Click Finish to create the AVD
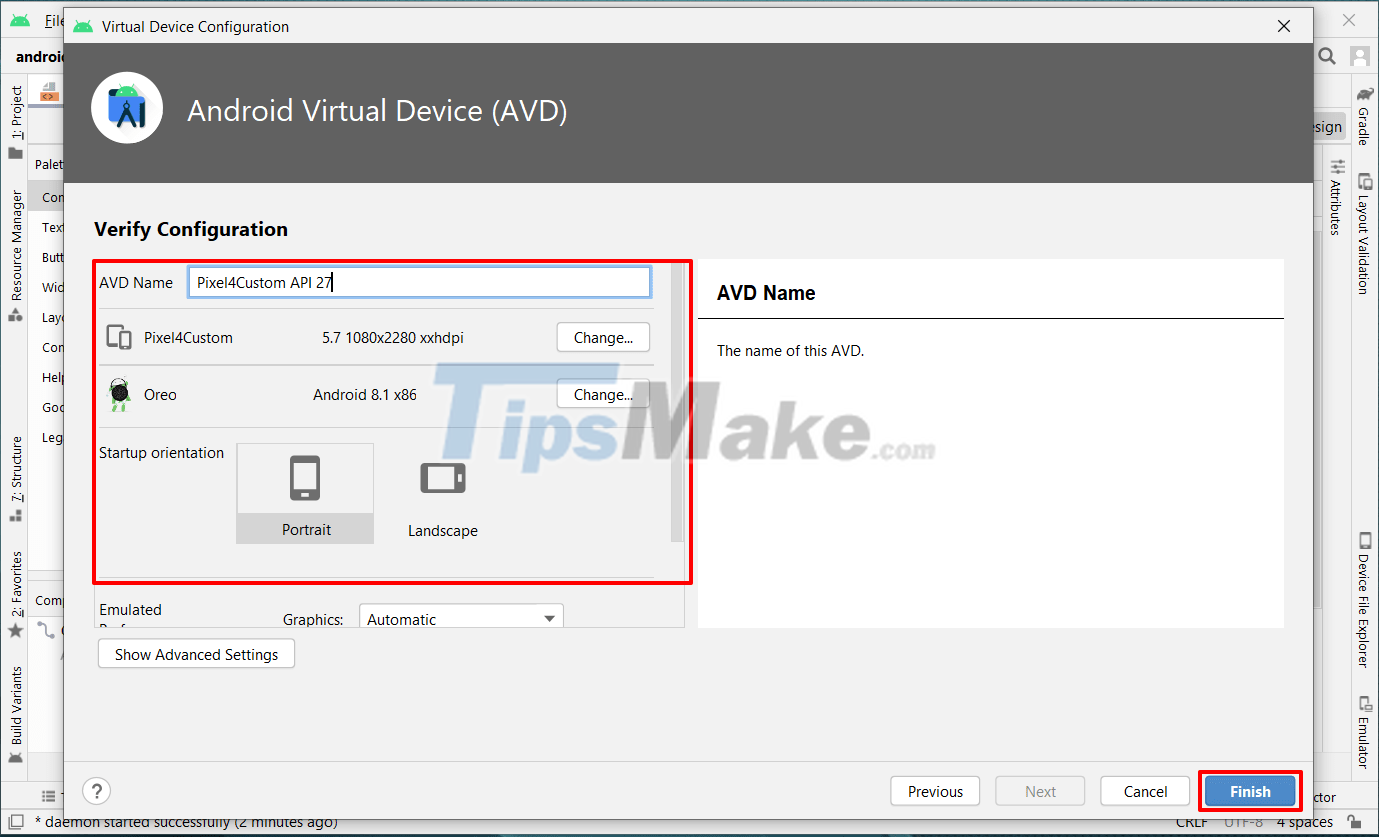The image size is (1379, 837). tap(1249, 790)
